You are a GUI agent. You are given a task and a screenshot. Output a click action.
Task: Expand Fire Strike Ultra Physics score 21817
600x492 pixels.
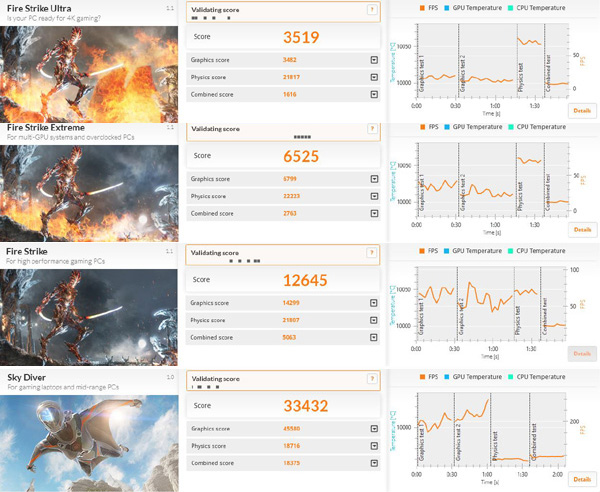pyautogui.click(x=374, y=77)
